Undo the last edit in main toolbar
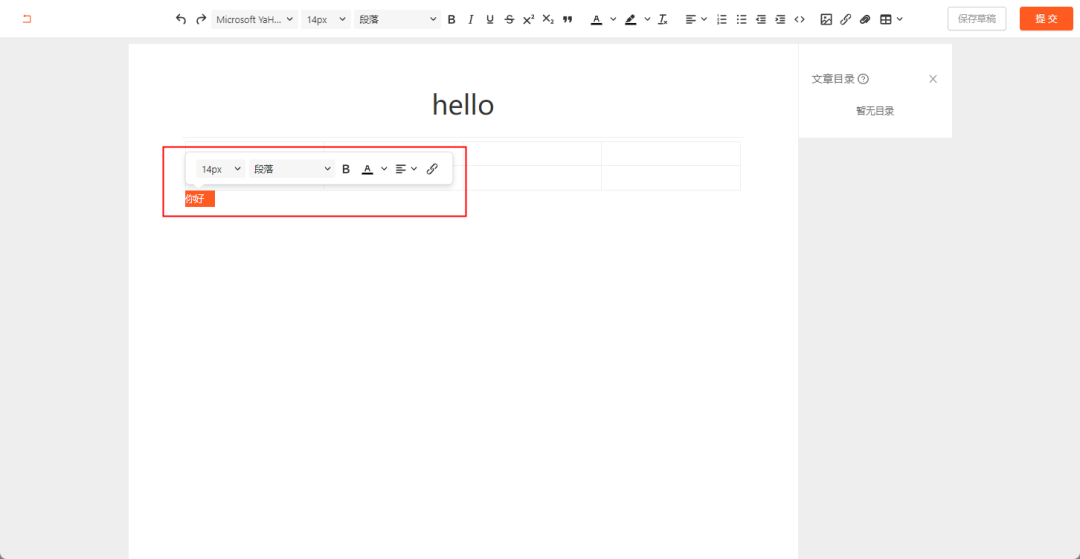Viewport: 1080px width, 559px height. (x=181, y=19)
